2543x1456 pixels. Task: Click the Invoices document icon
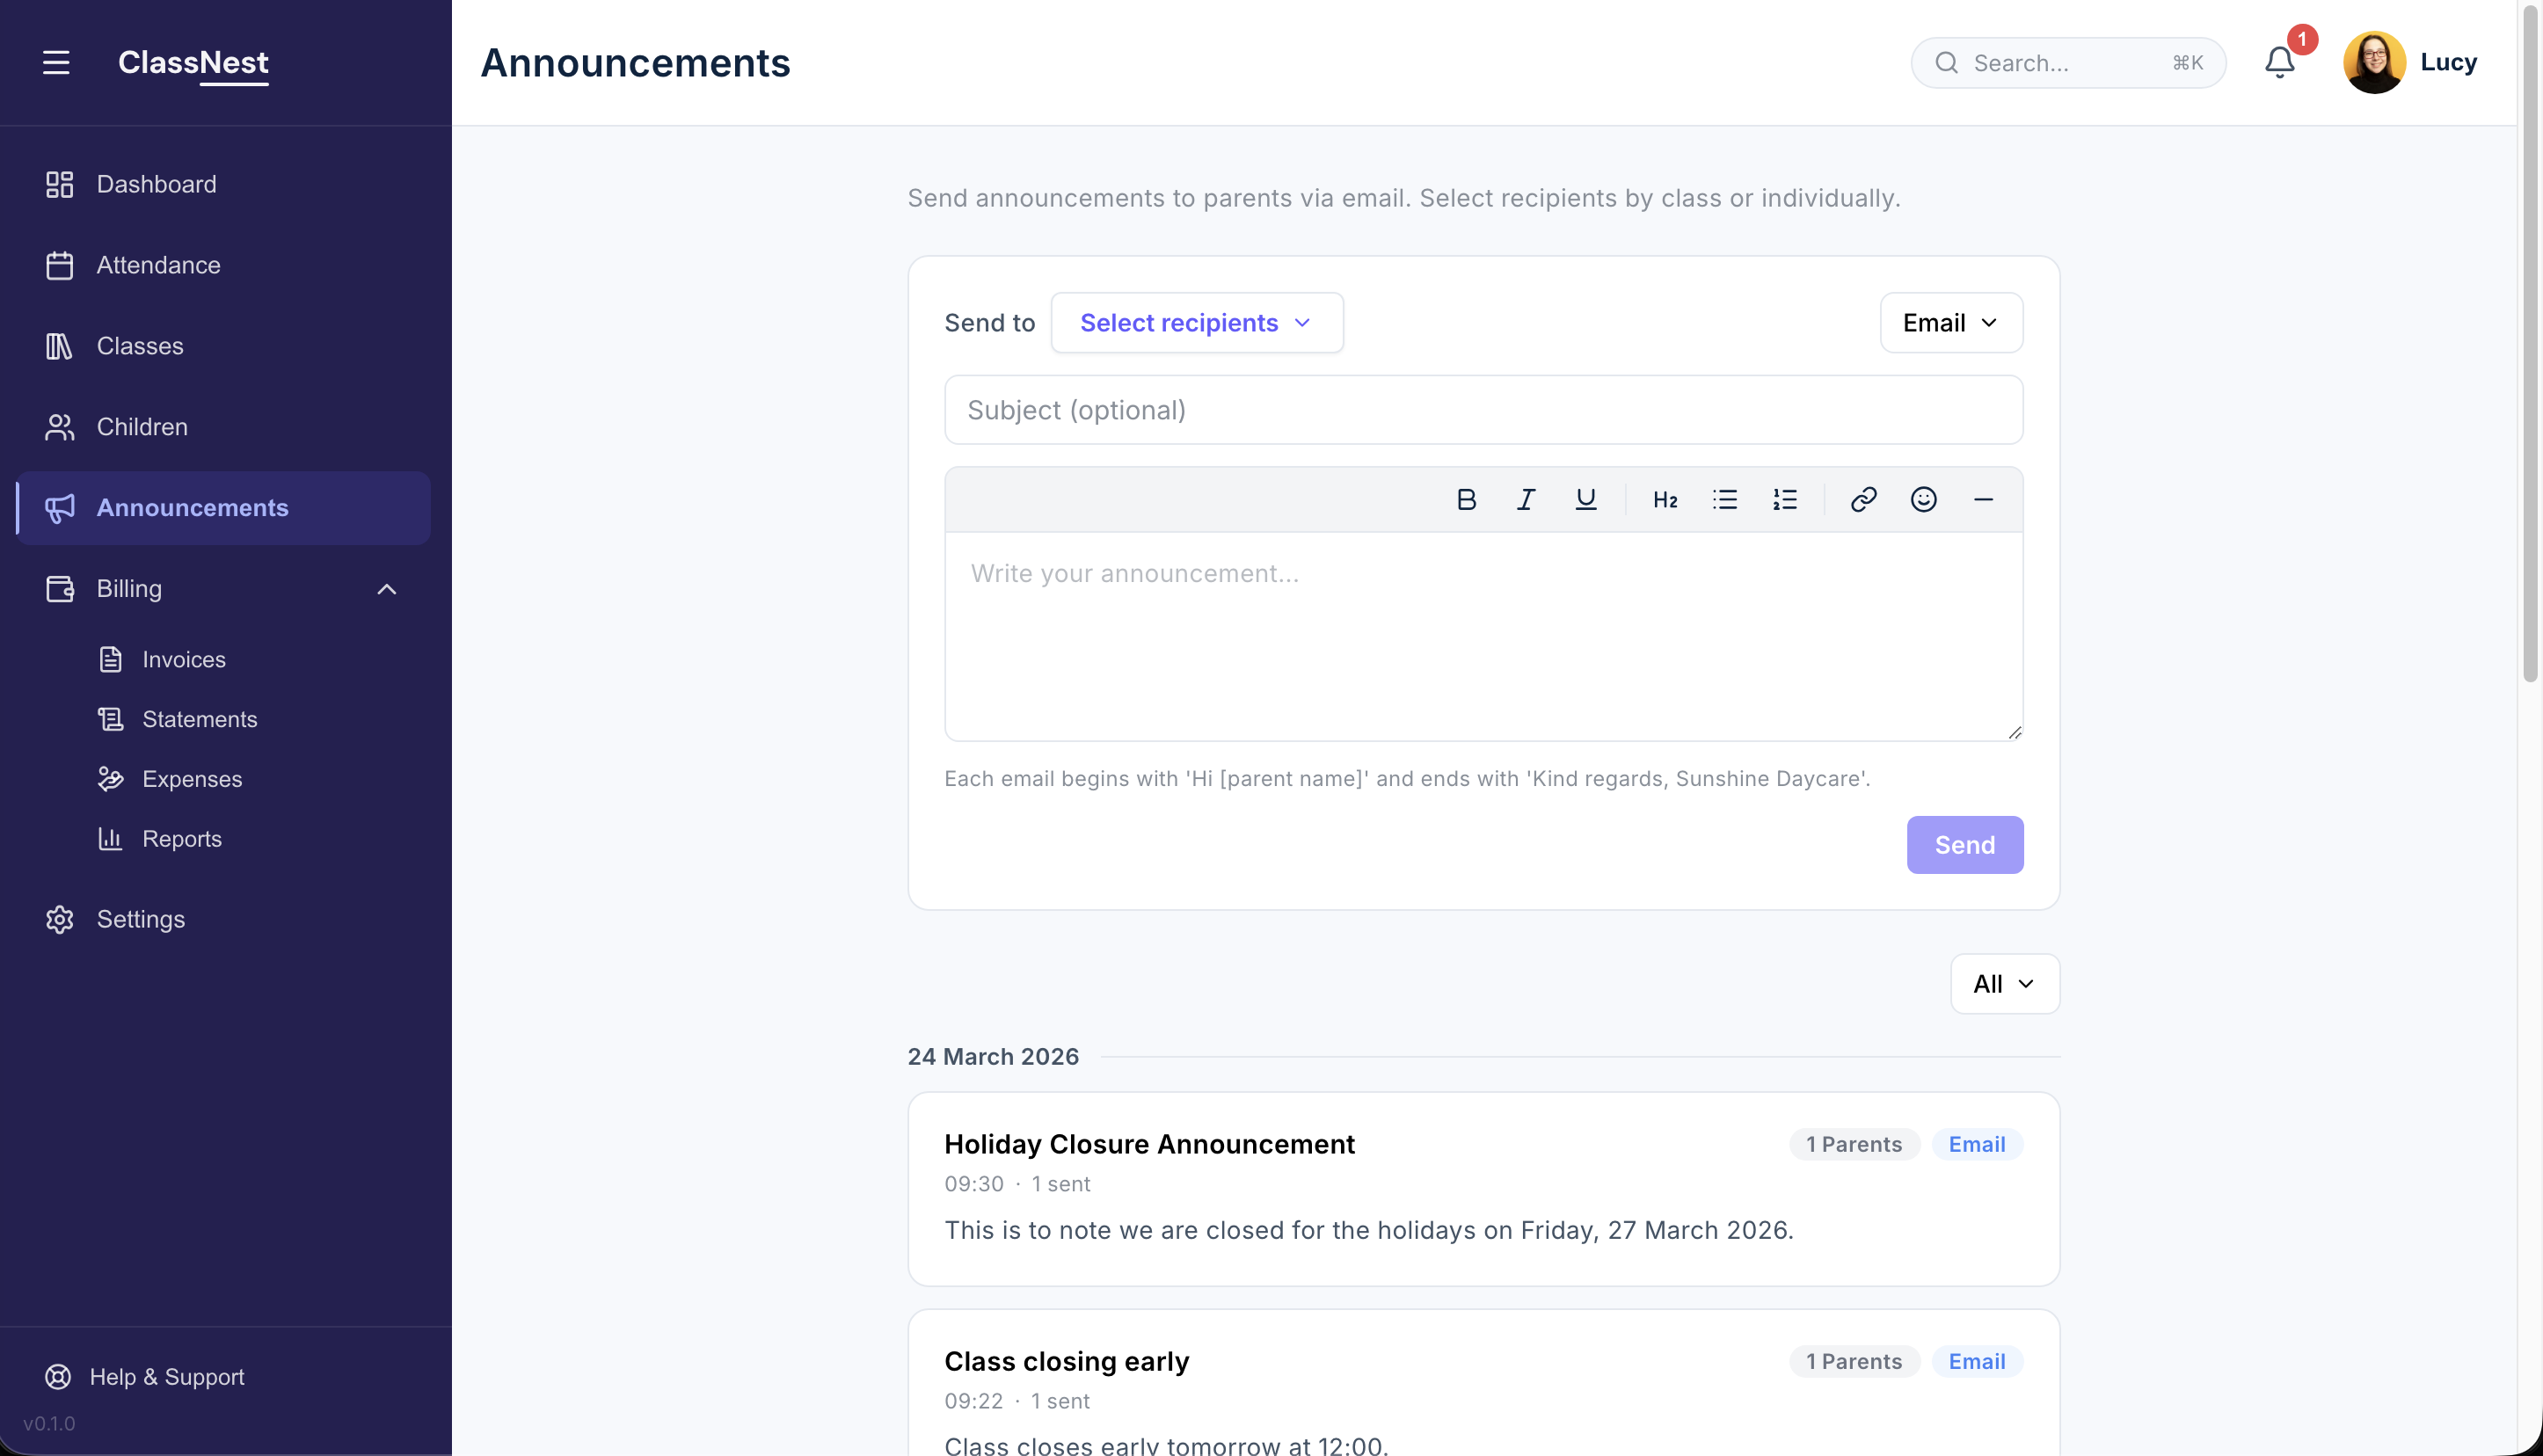(111, 659)
